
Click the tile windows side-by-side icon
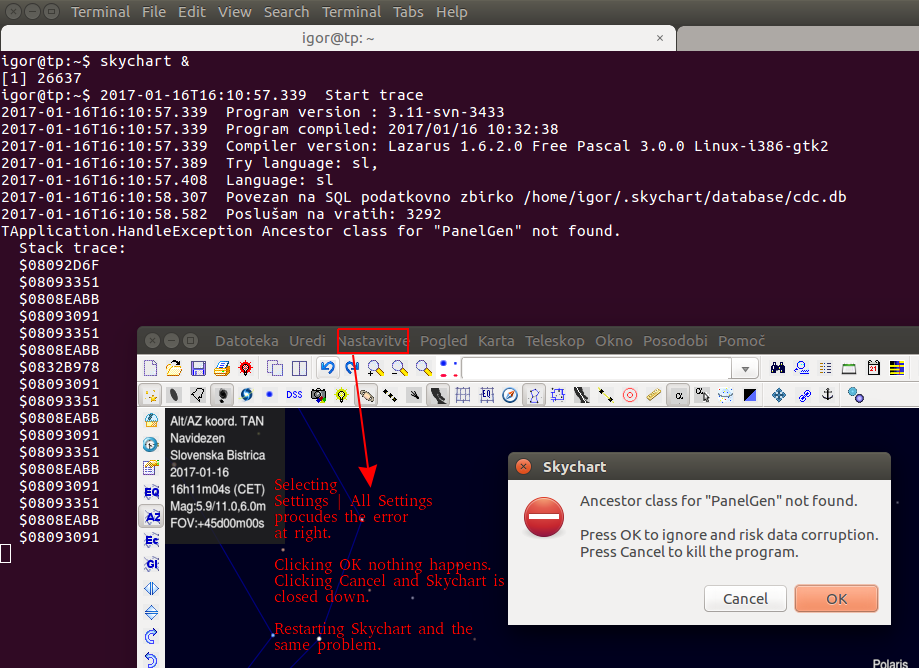point(299,368)
